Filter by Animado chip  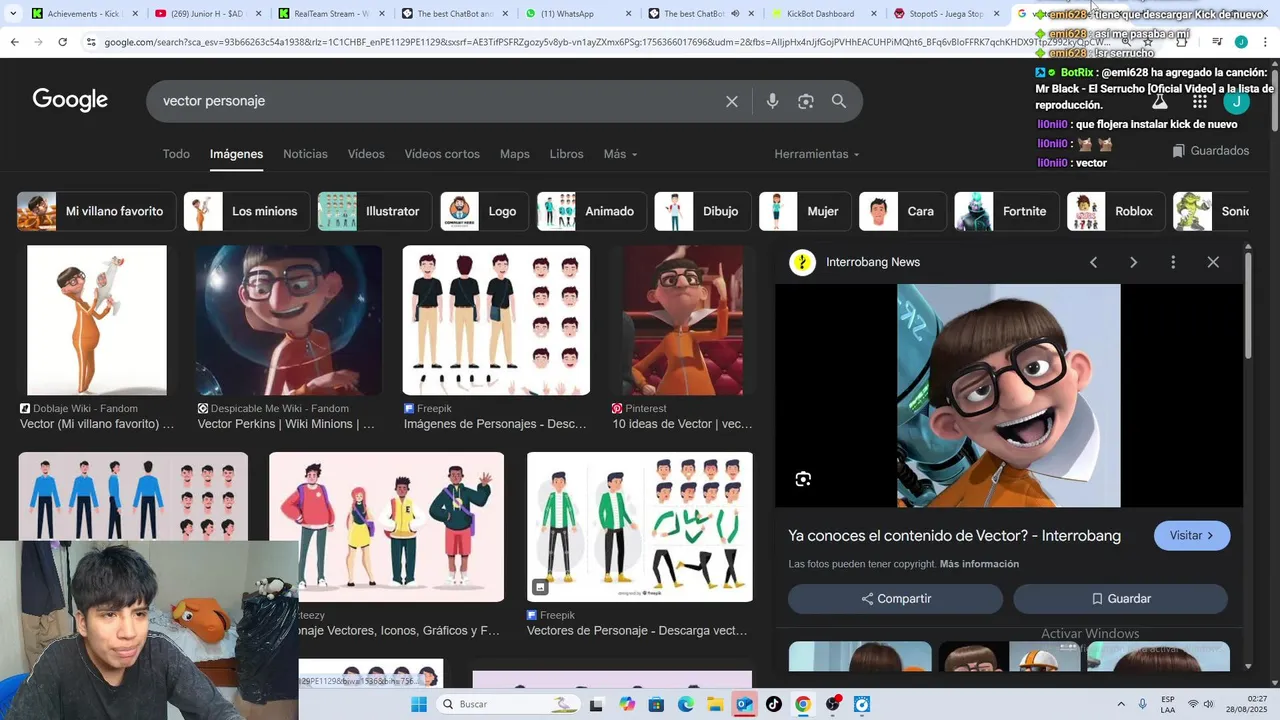[592, 211]
